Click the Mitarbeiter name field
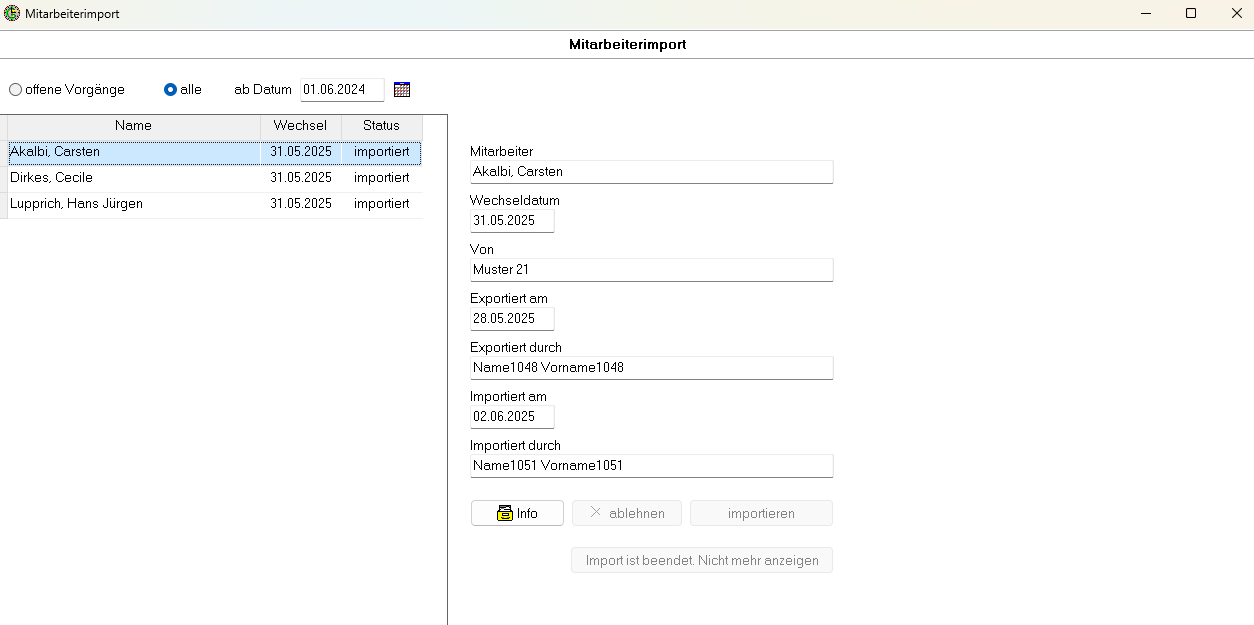 pyautogui.click(x=651, y=172)
